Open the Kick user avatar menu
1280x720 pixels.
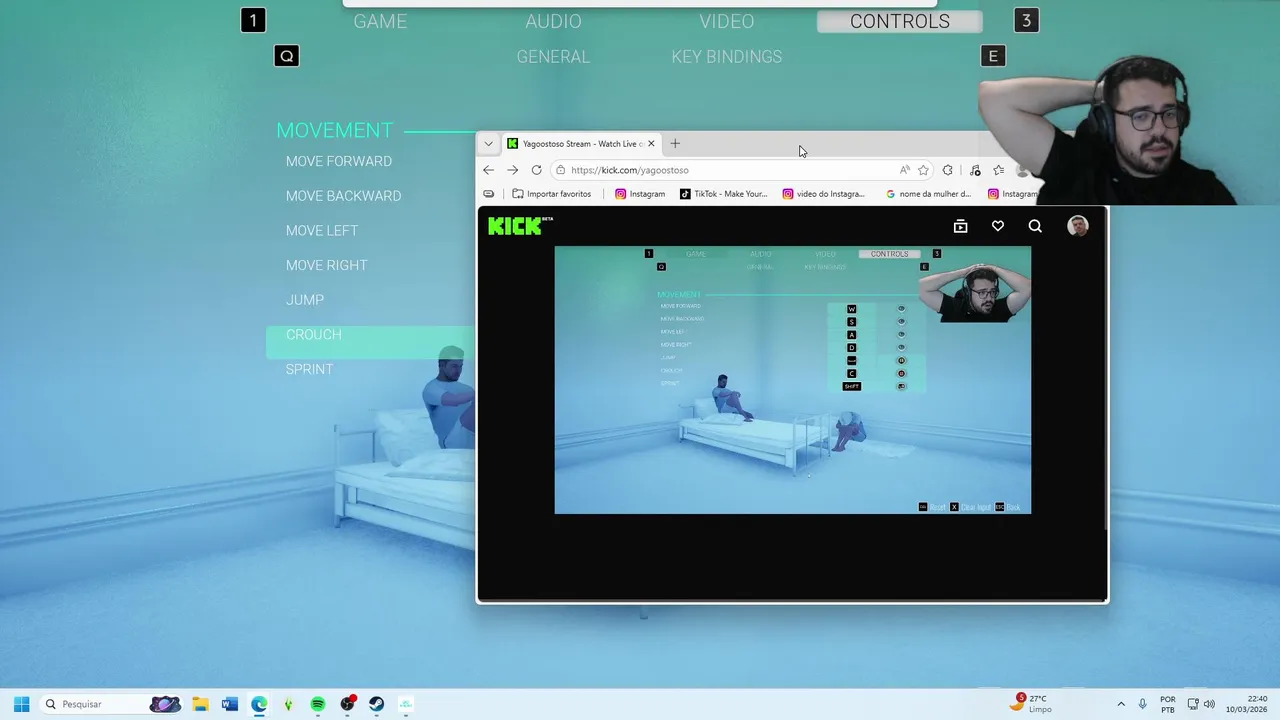[1078, 226]
